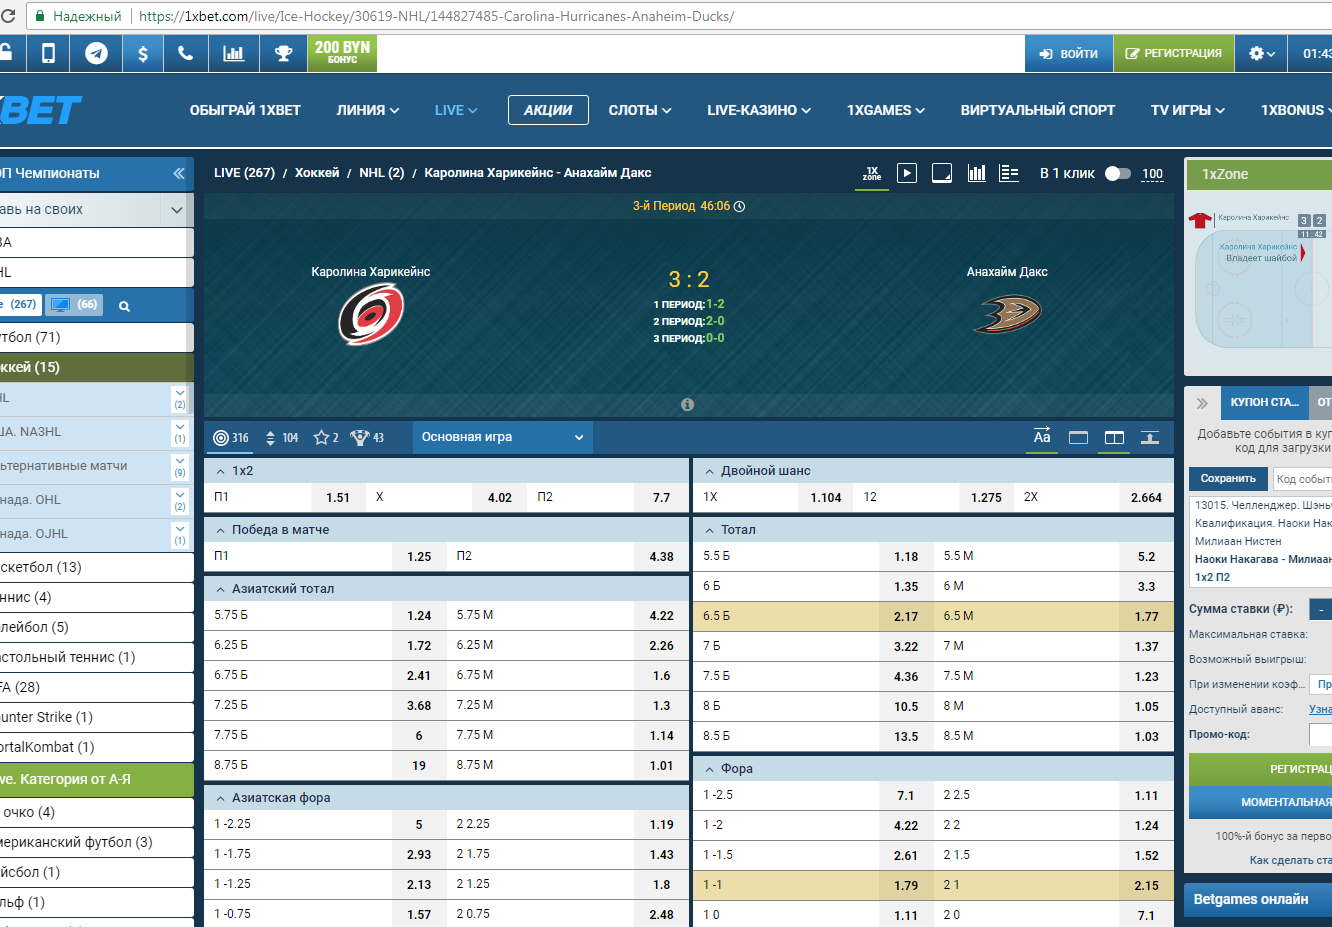Screen dimensions: 1332x927
Task: Click the pop-out window icon
Action: pyautogui.click(x=942, y=173)
